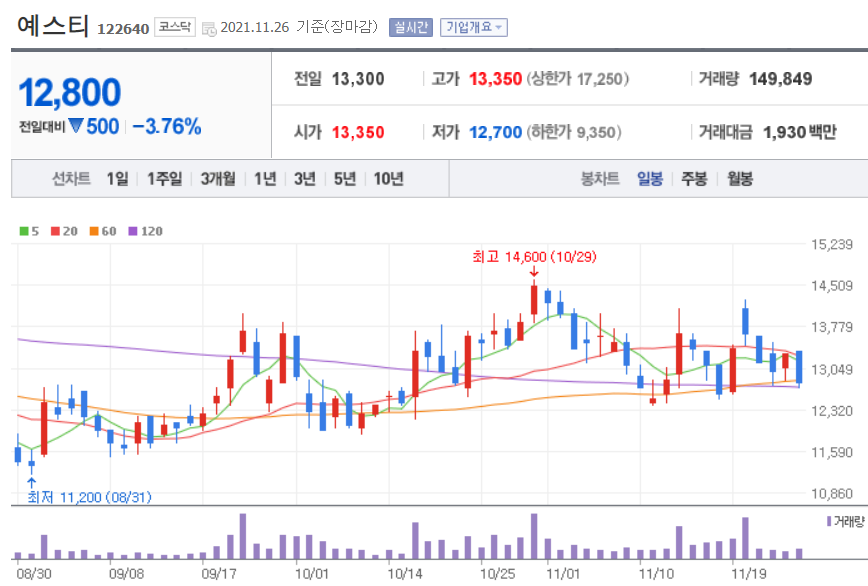Click the purple 120-day moving average swatch

133,231
